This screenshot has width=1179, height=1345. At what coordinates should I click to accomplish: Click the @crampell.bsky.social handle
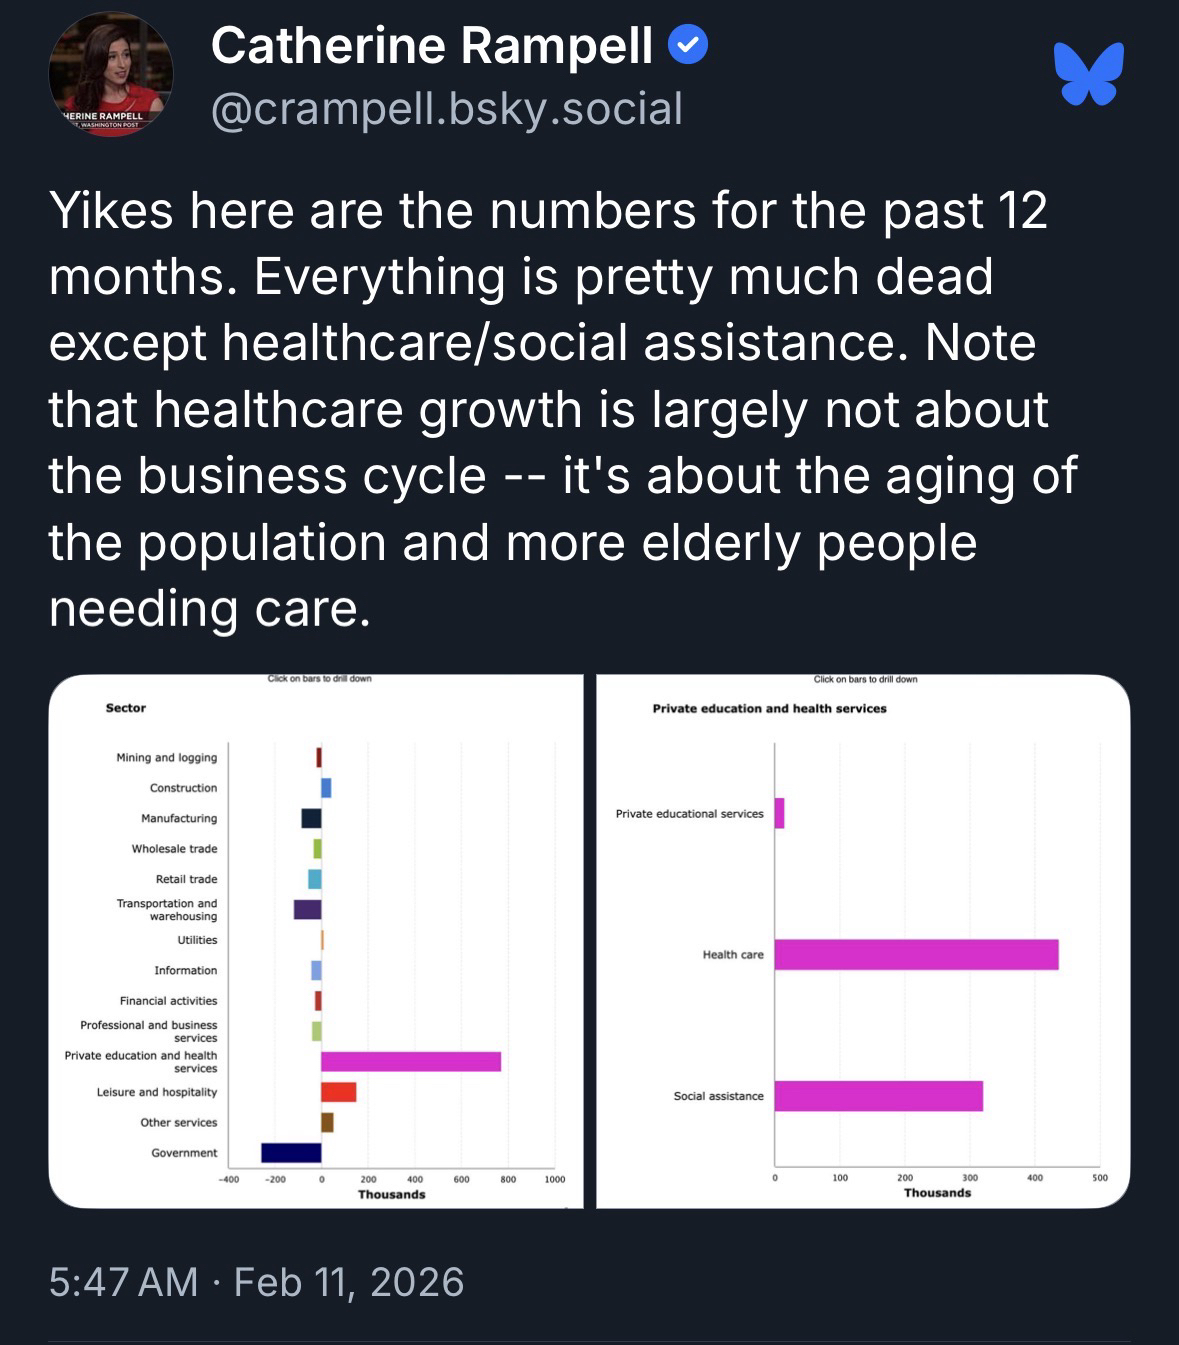(x=447, y=109)
